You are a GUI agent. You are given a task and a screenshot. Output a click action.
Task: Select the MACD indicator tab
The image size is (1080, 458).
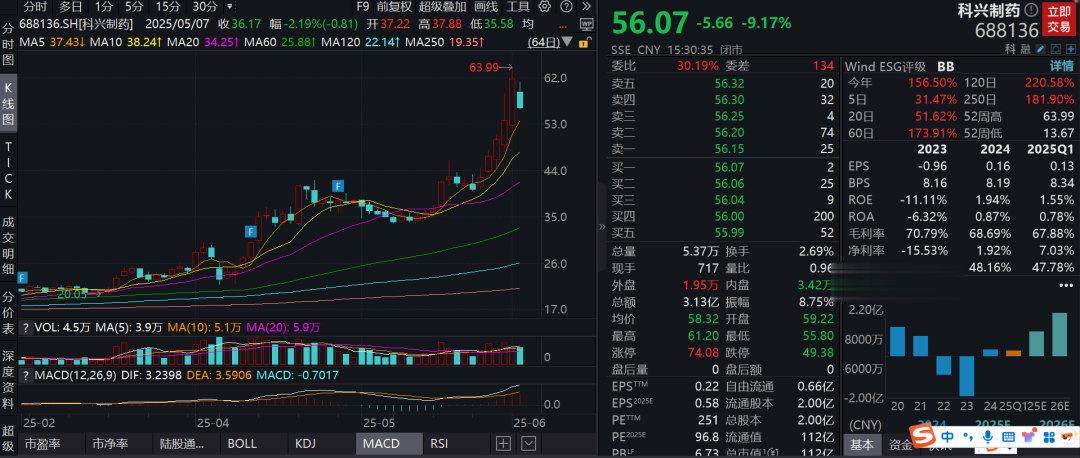click(388, 444)
